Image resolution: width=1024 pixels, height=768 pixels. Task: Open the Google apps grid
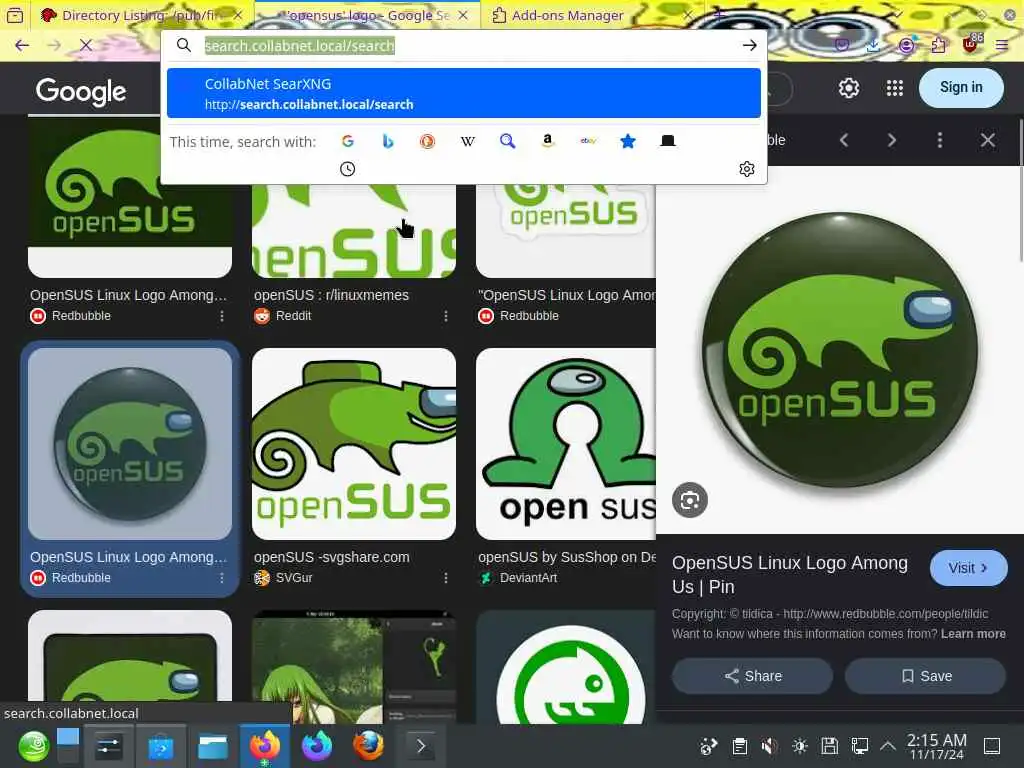coord(894,88)
